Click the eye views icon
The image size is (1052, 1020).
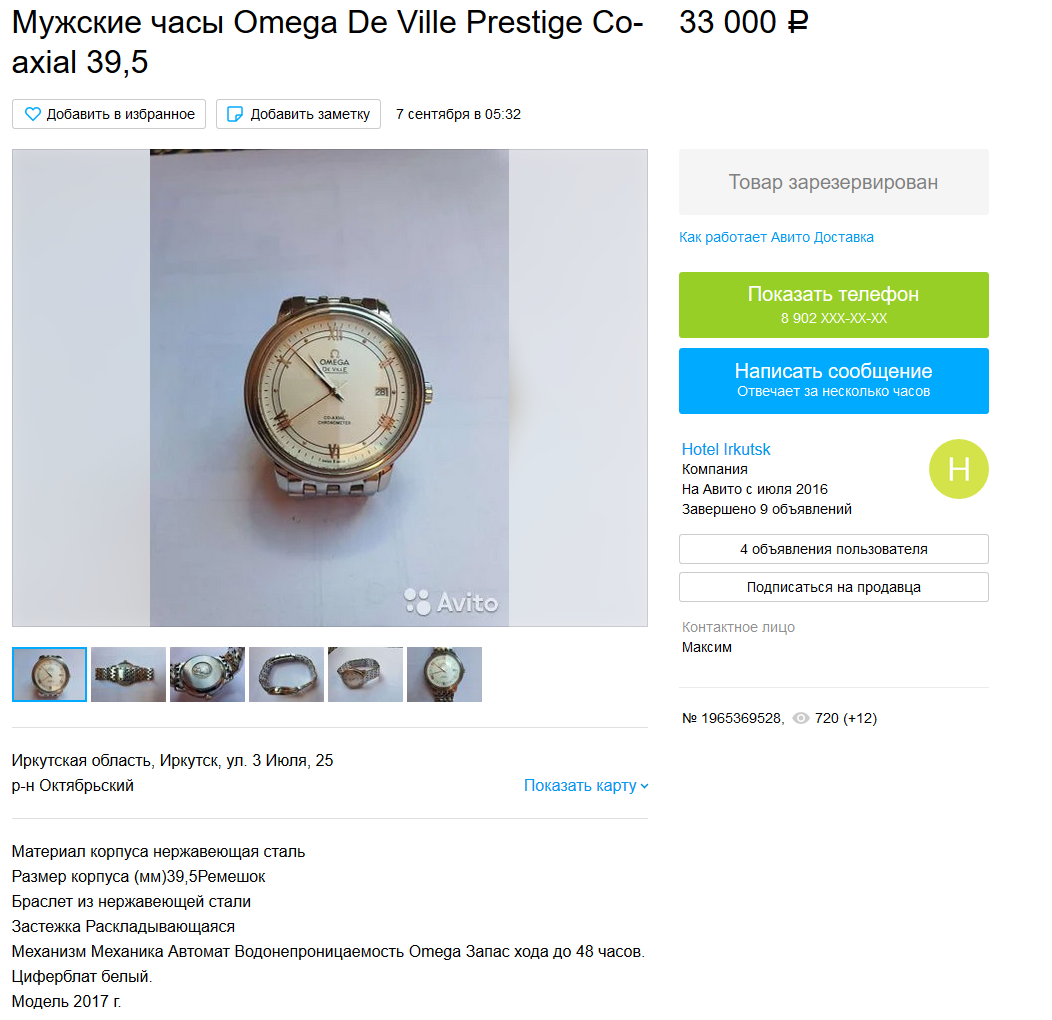pyautogui.click(x=800, y=718)
